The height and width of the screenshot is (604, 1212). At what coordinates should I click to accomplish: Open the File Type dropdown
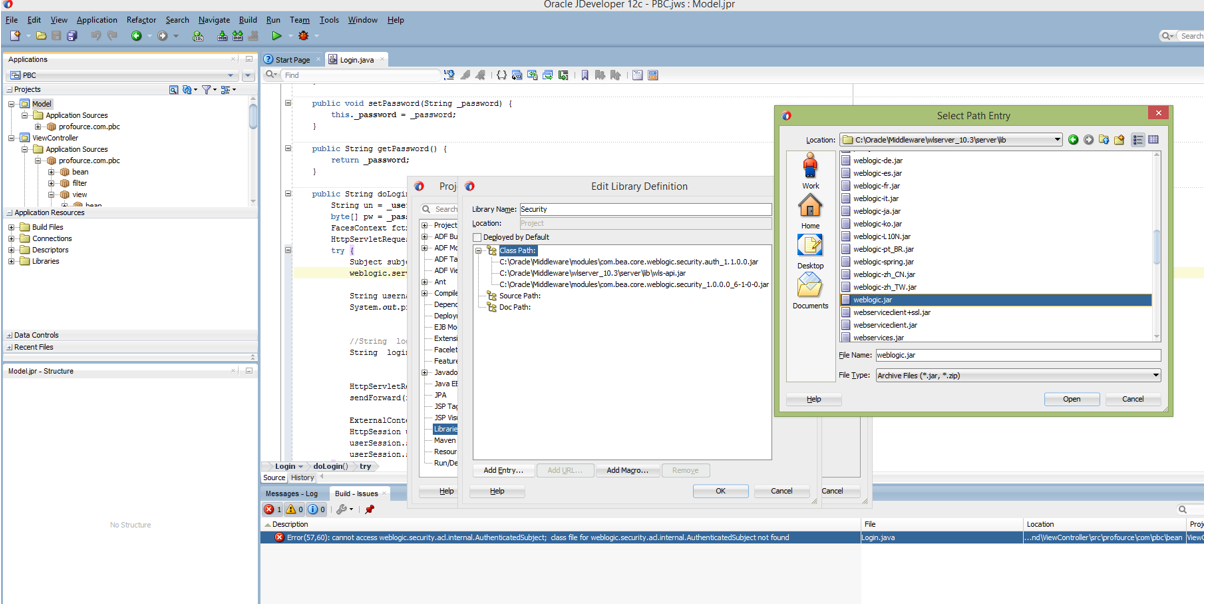pyautogui.click(x=1156, y=376)
